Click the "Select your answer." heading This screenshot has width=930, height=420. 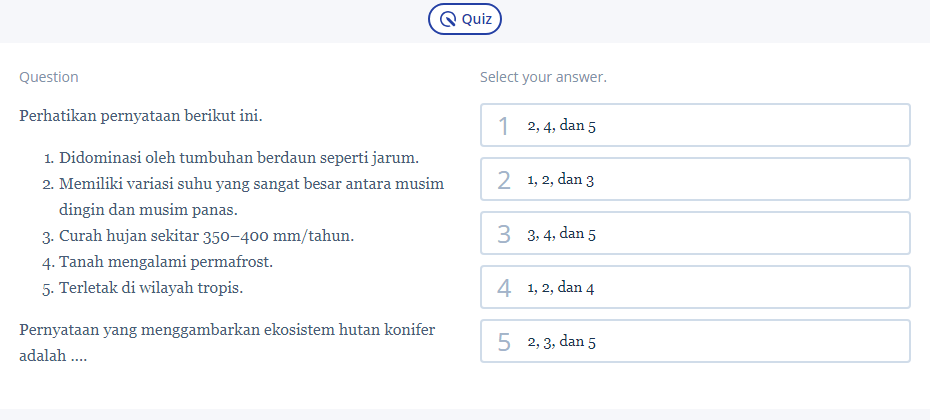543,77
